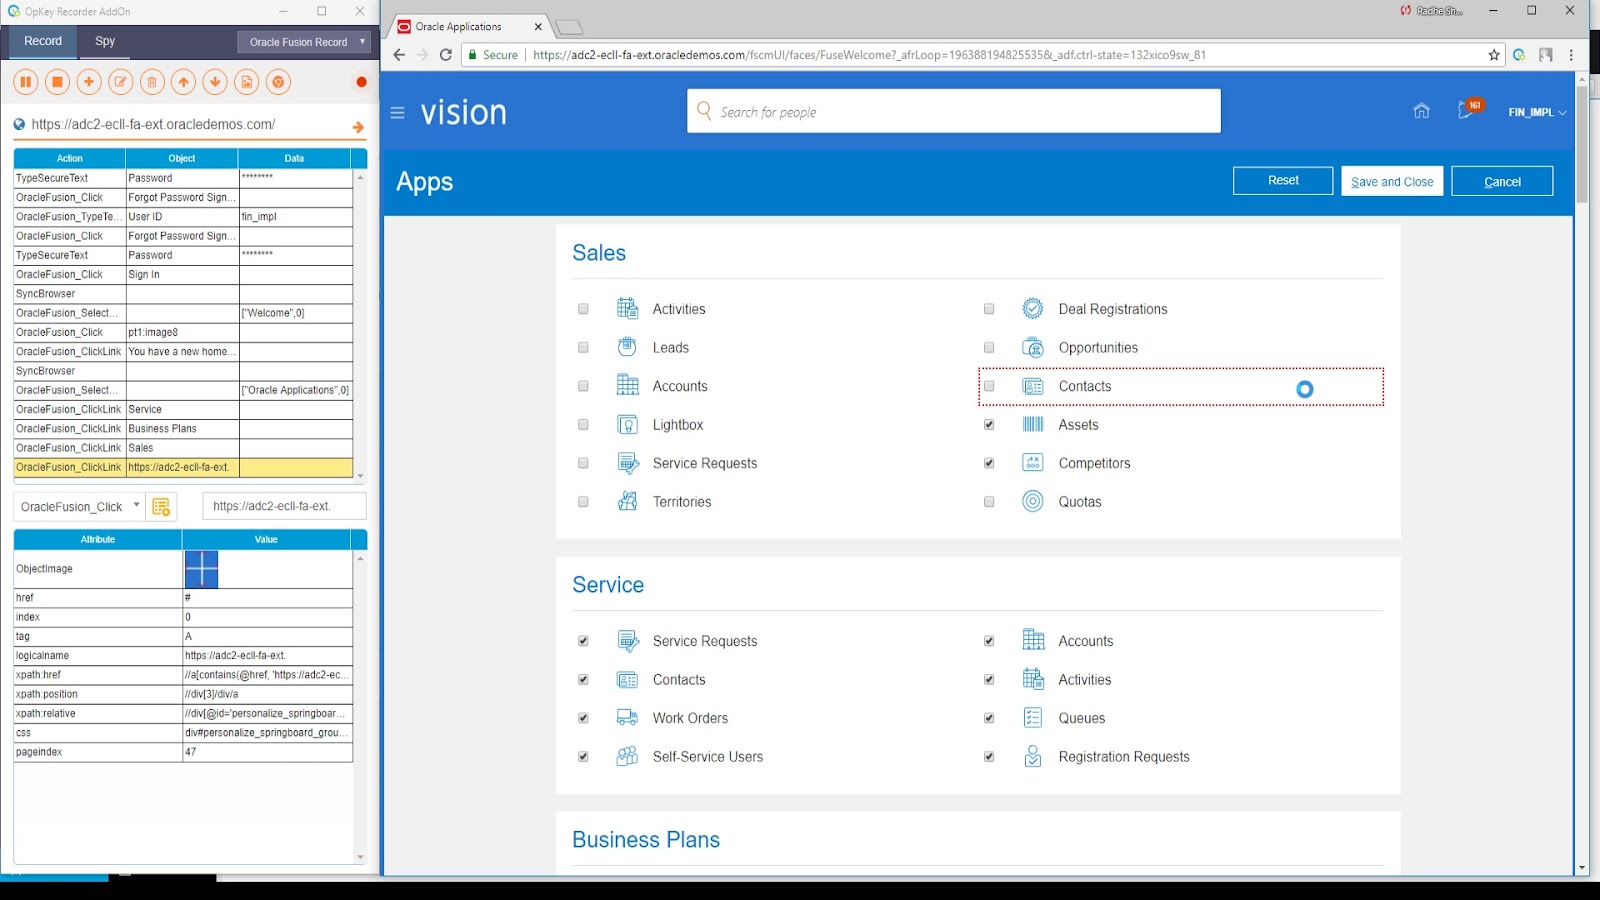Click the Deal Registrations icon

tap(1033, 308)
